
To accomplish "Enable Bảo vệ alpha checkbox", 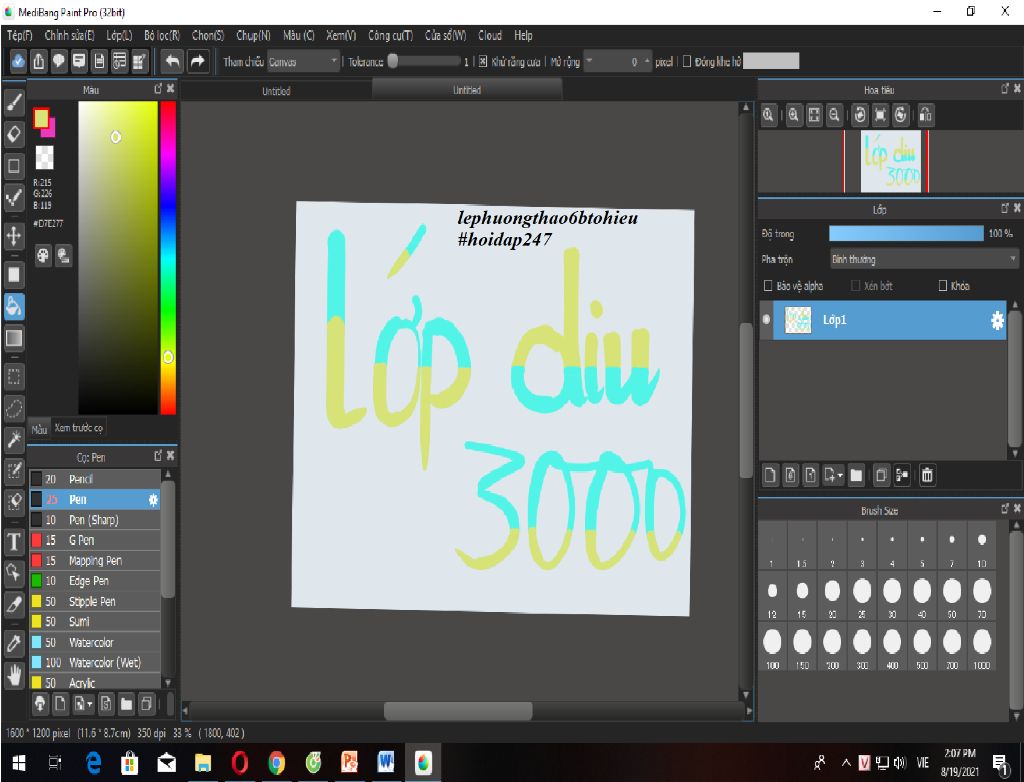I will pos(768,285).
